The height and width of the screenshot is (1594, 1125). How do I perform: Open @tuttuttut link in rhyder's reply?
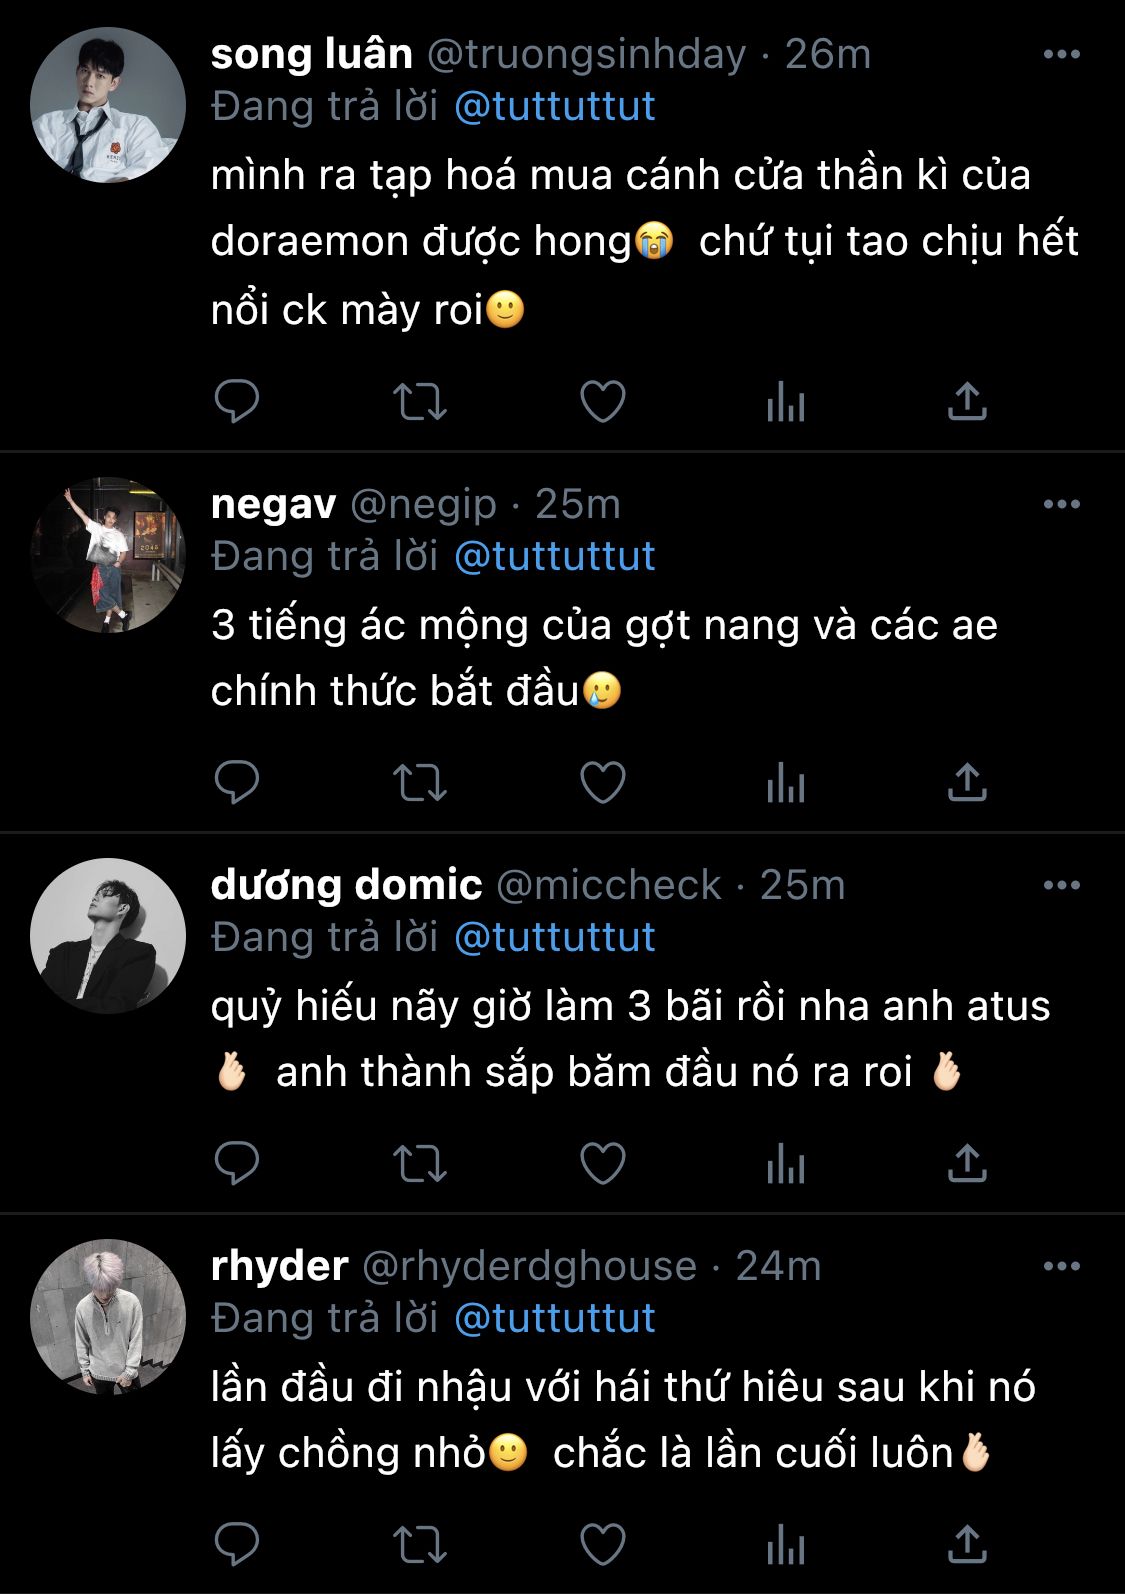(554, 1318)
